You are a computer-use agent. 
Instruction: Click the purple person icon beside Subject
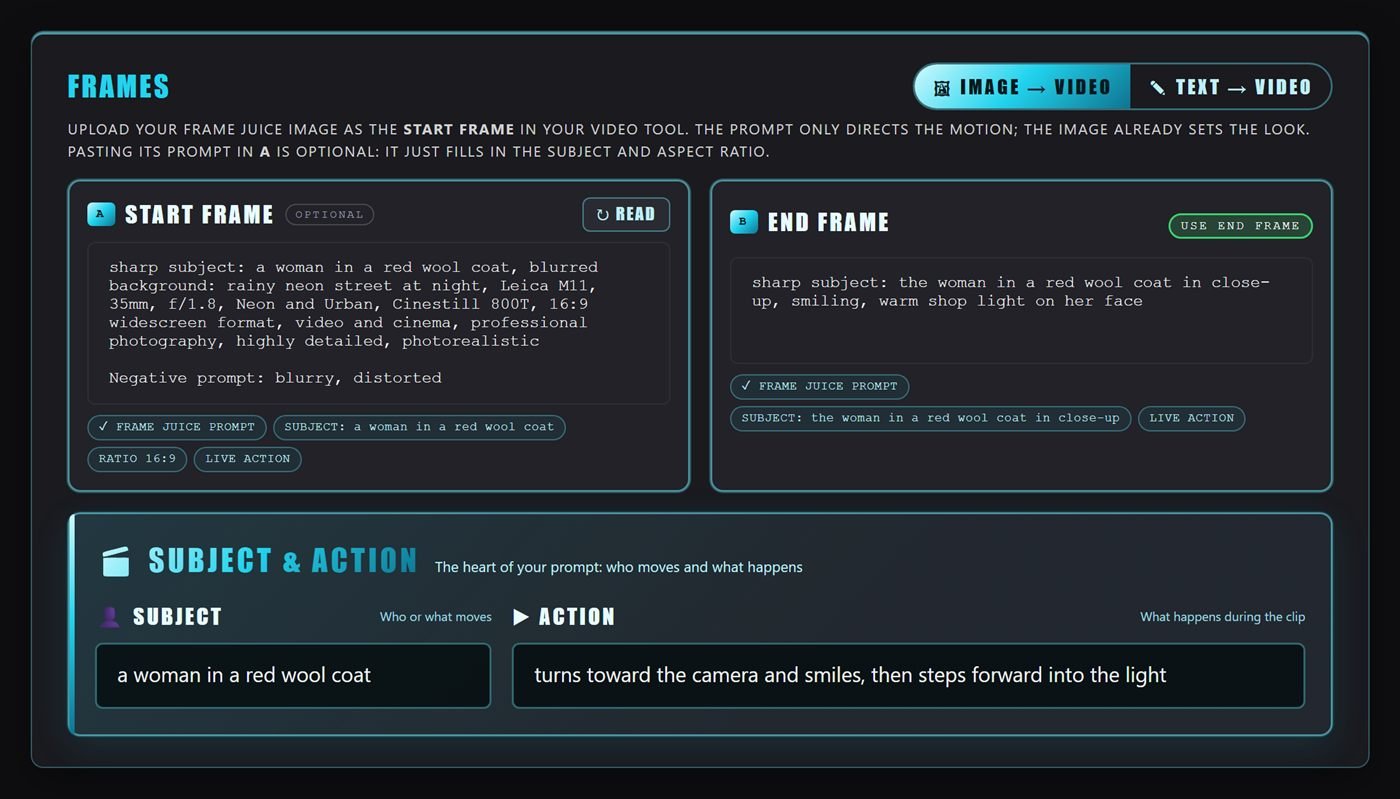coord(110,617)
